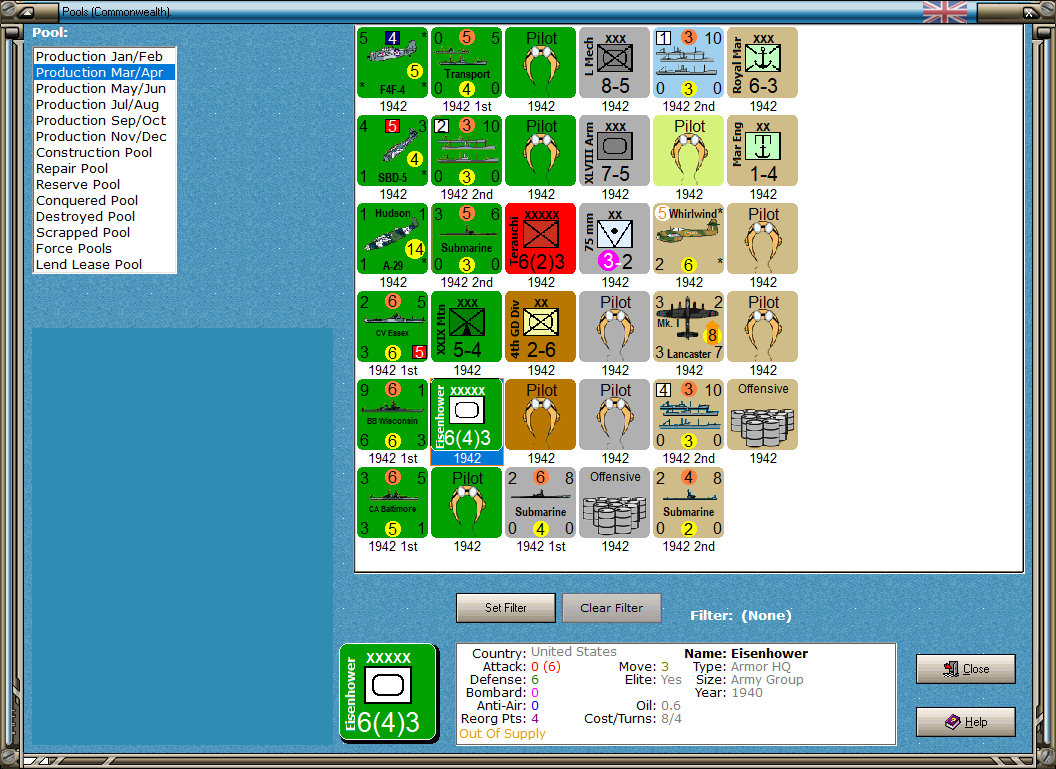Select the tan Submarine 1942 2nd counter

(689, 503)
